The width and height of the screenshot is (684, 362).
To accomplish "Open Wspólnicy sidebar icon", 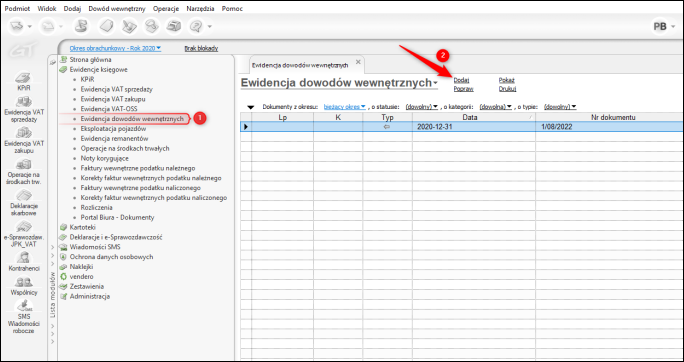I will coord(23,282).
